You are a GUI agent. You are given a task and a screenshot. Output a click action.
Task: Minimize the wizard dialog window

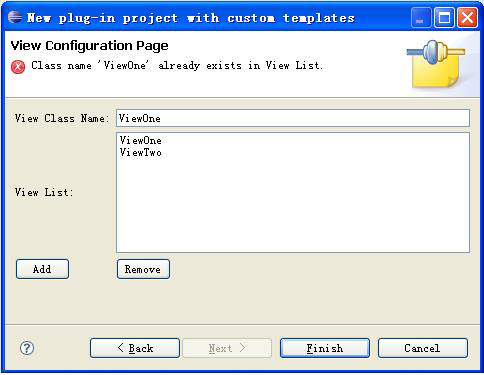click(x=421, y=17)
